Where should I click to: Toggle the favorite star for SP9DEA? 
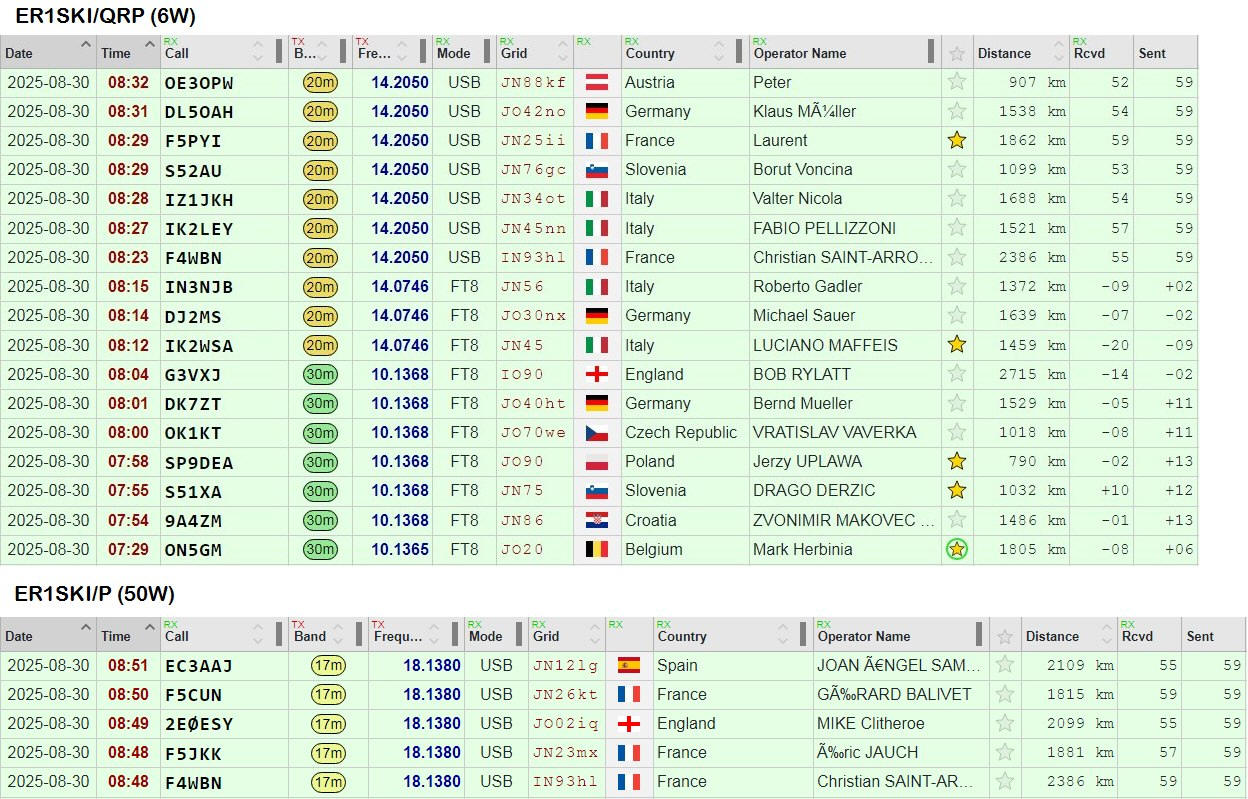(957, 462)
